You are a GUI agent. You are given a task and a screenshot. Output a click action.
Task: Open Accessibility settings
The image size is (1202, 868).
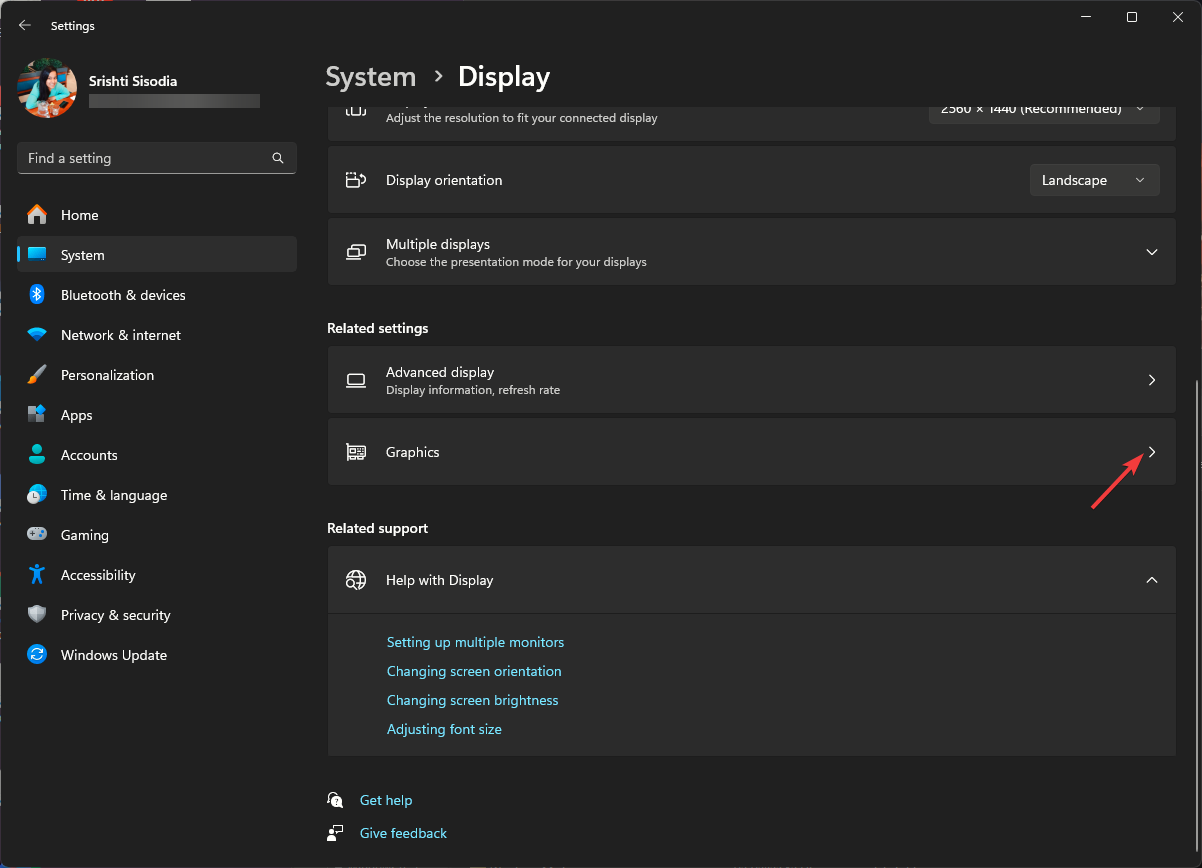coord(157,575)
